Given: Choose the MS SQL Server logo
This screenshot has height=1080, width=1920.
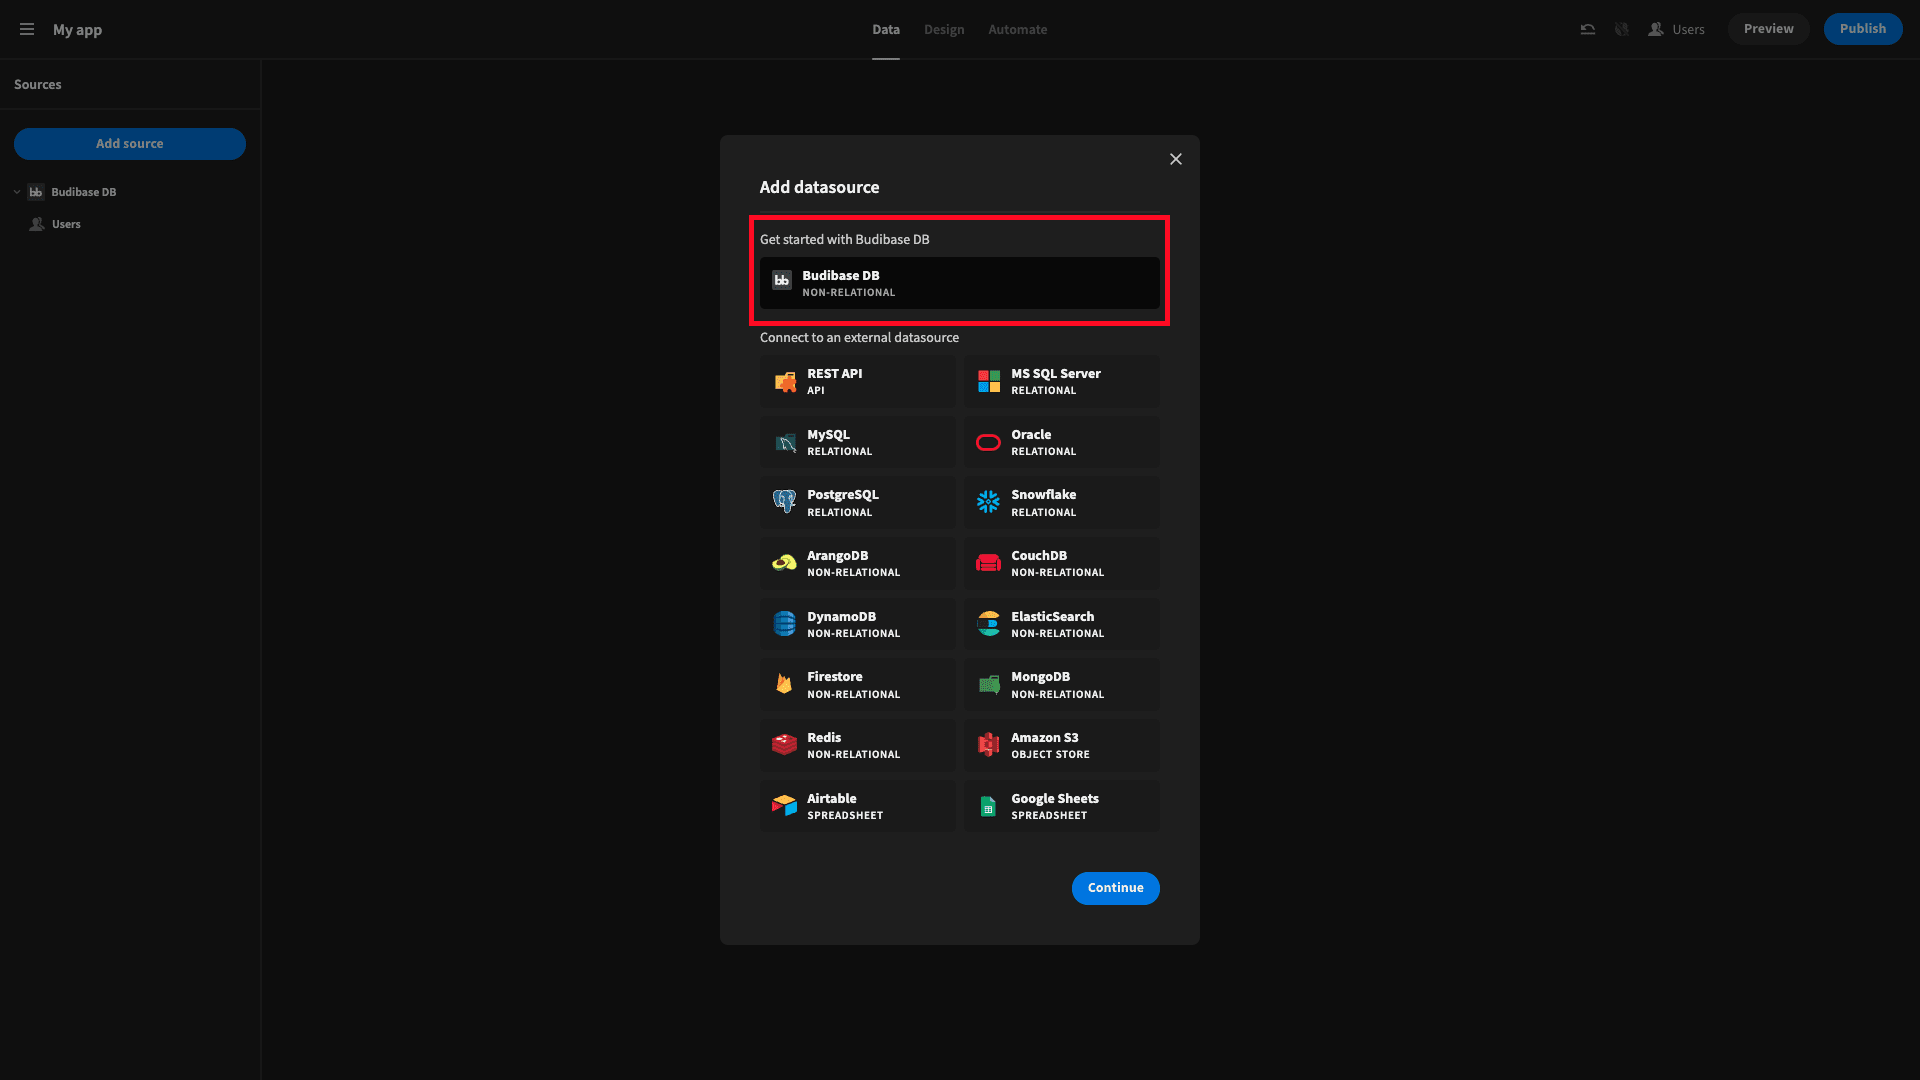Looking at the screenshot, I should 989,381.
